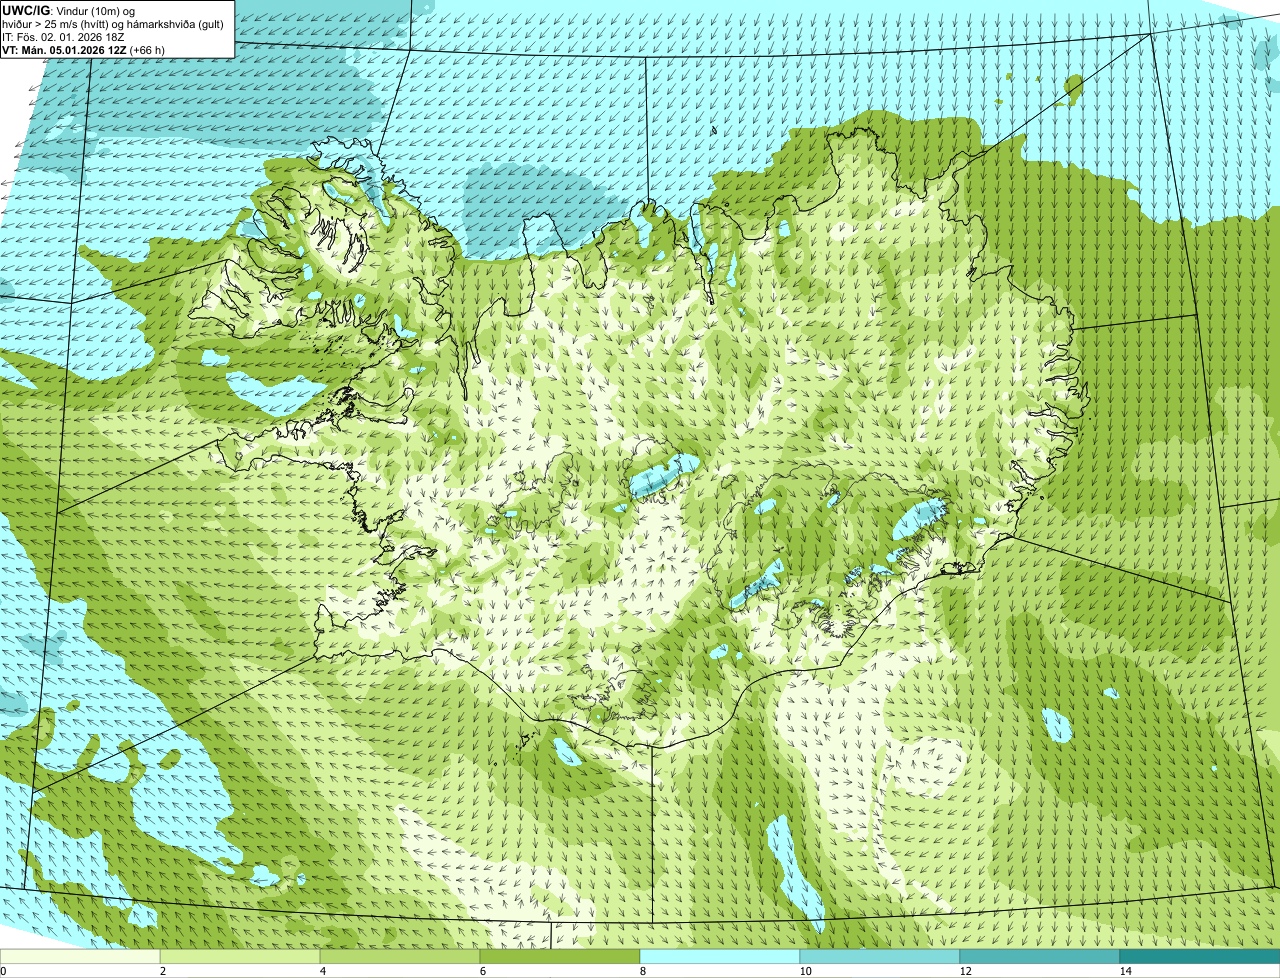The height and width of the screenshot is (978, 1280).
Task: Click the dark green 6–8 m/s legend swatch
Action: [x=560, y=956]
